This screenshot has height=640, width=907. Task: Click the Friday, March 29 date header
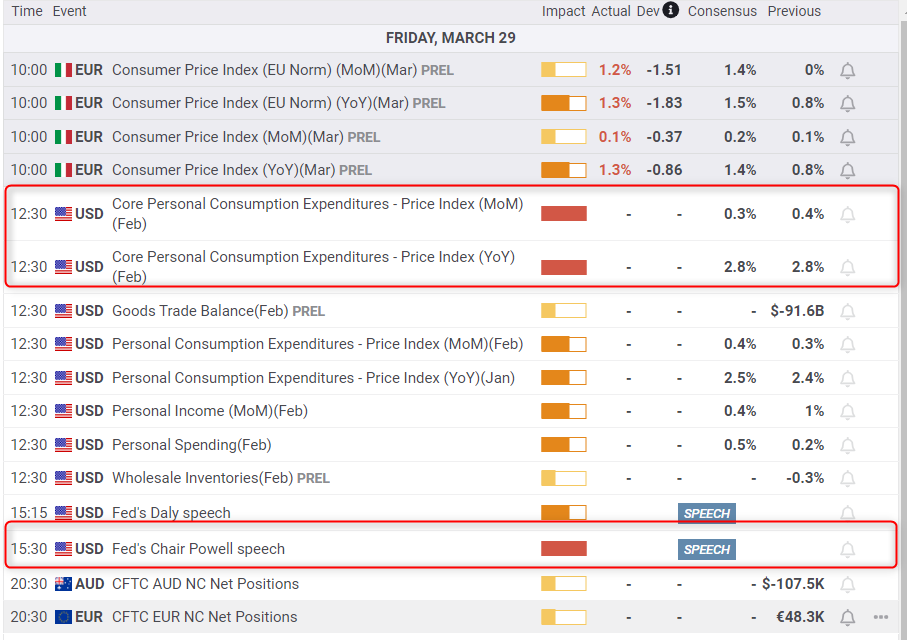point(450,38)
